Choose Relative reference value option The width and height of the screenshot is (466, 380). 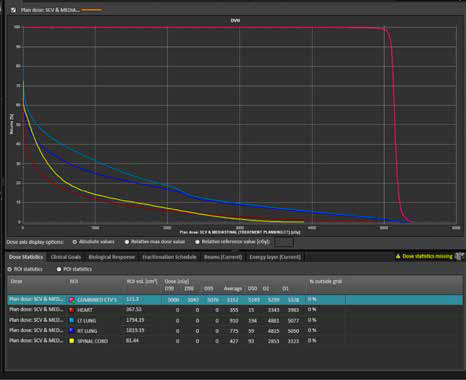click(197, 242)
